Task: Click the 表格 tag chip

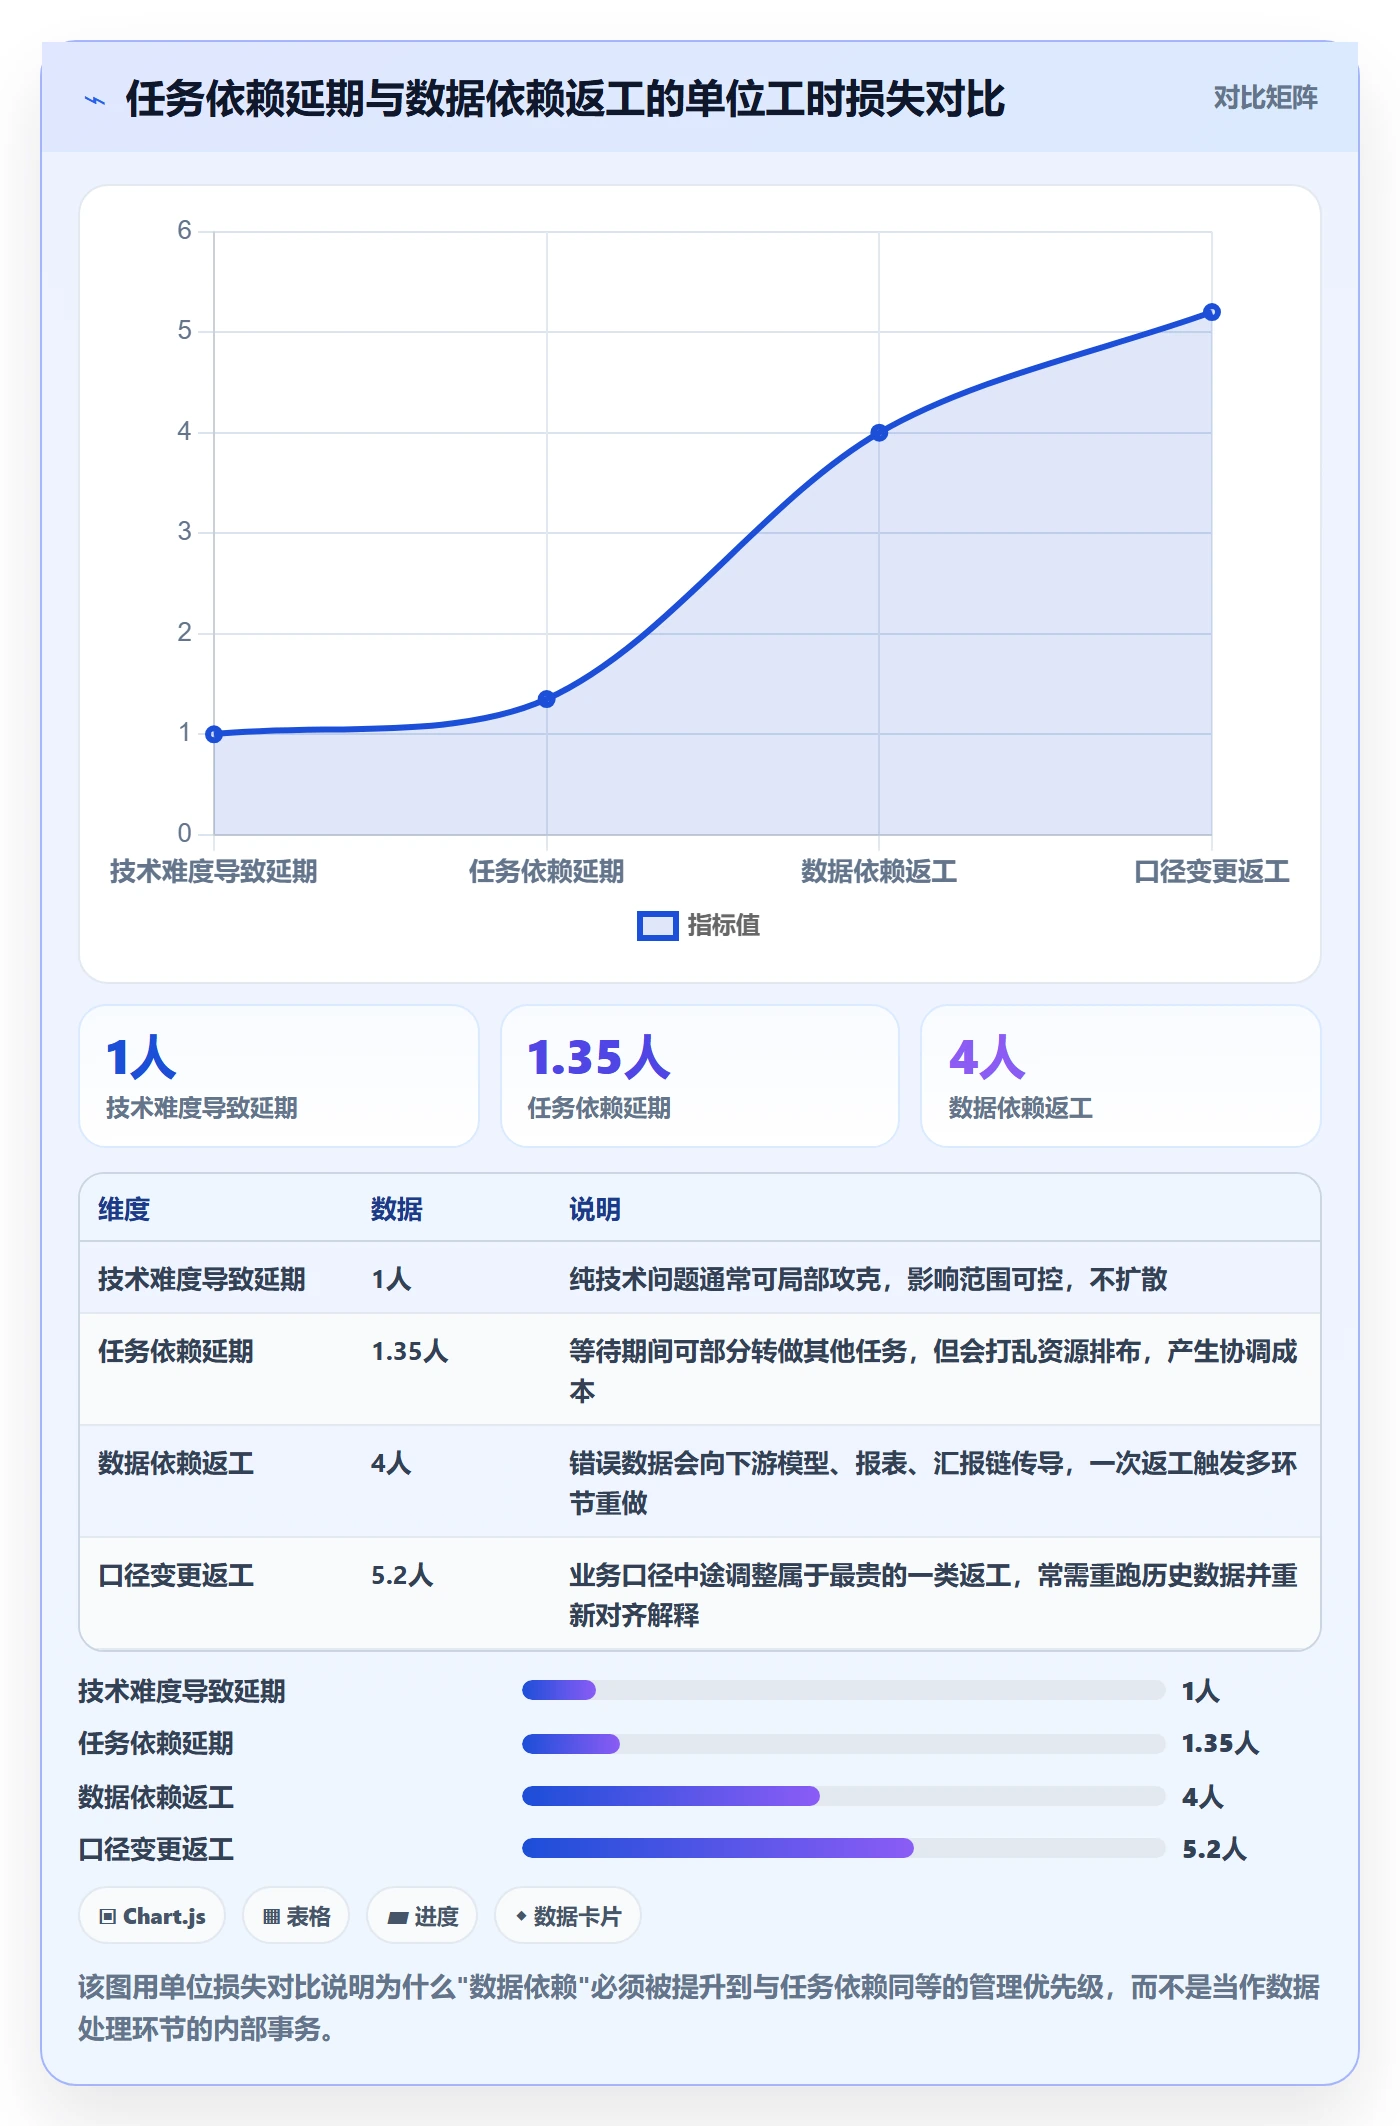Action: click(296, 1916)
